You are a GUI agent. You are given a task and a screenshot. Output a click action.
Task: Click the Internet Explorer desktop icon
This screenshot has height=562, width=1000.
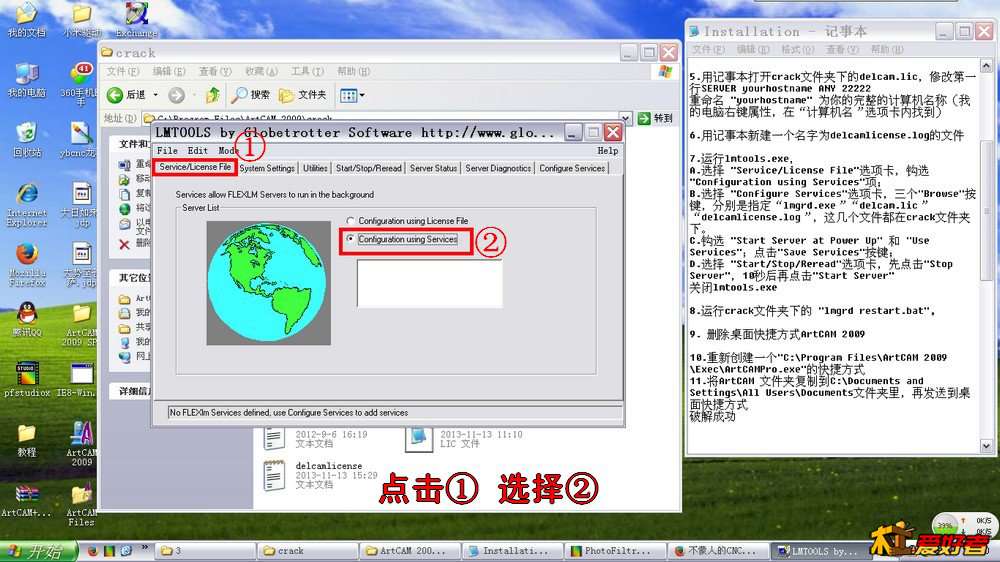point(27,205)
